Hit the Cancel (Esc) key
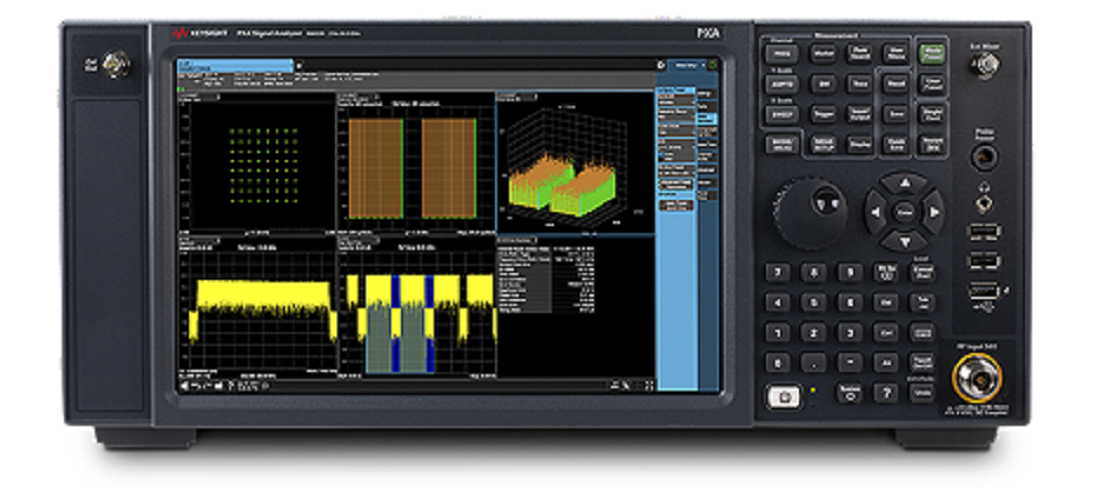This screenshot has height=492, width=1100. coord(922,272)
